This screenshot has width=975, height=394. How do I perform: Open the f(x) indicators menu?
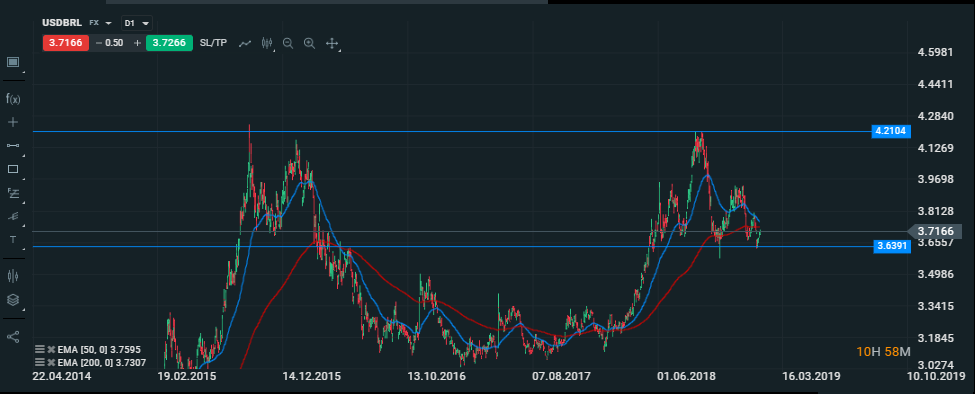(x=13, y=98)
